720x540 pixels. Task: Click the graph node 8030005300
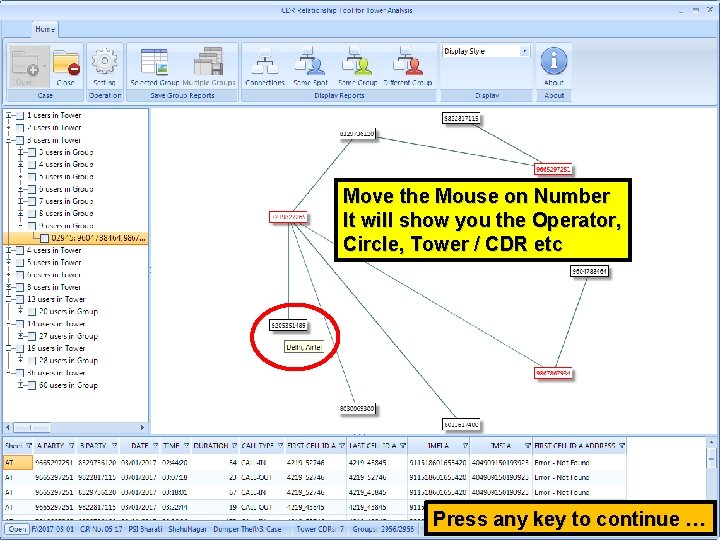(x=357, y=408)
